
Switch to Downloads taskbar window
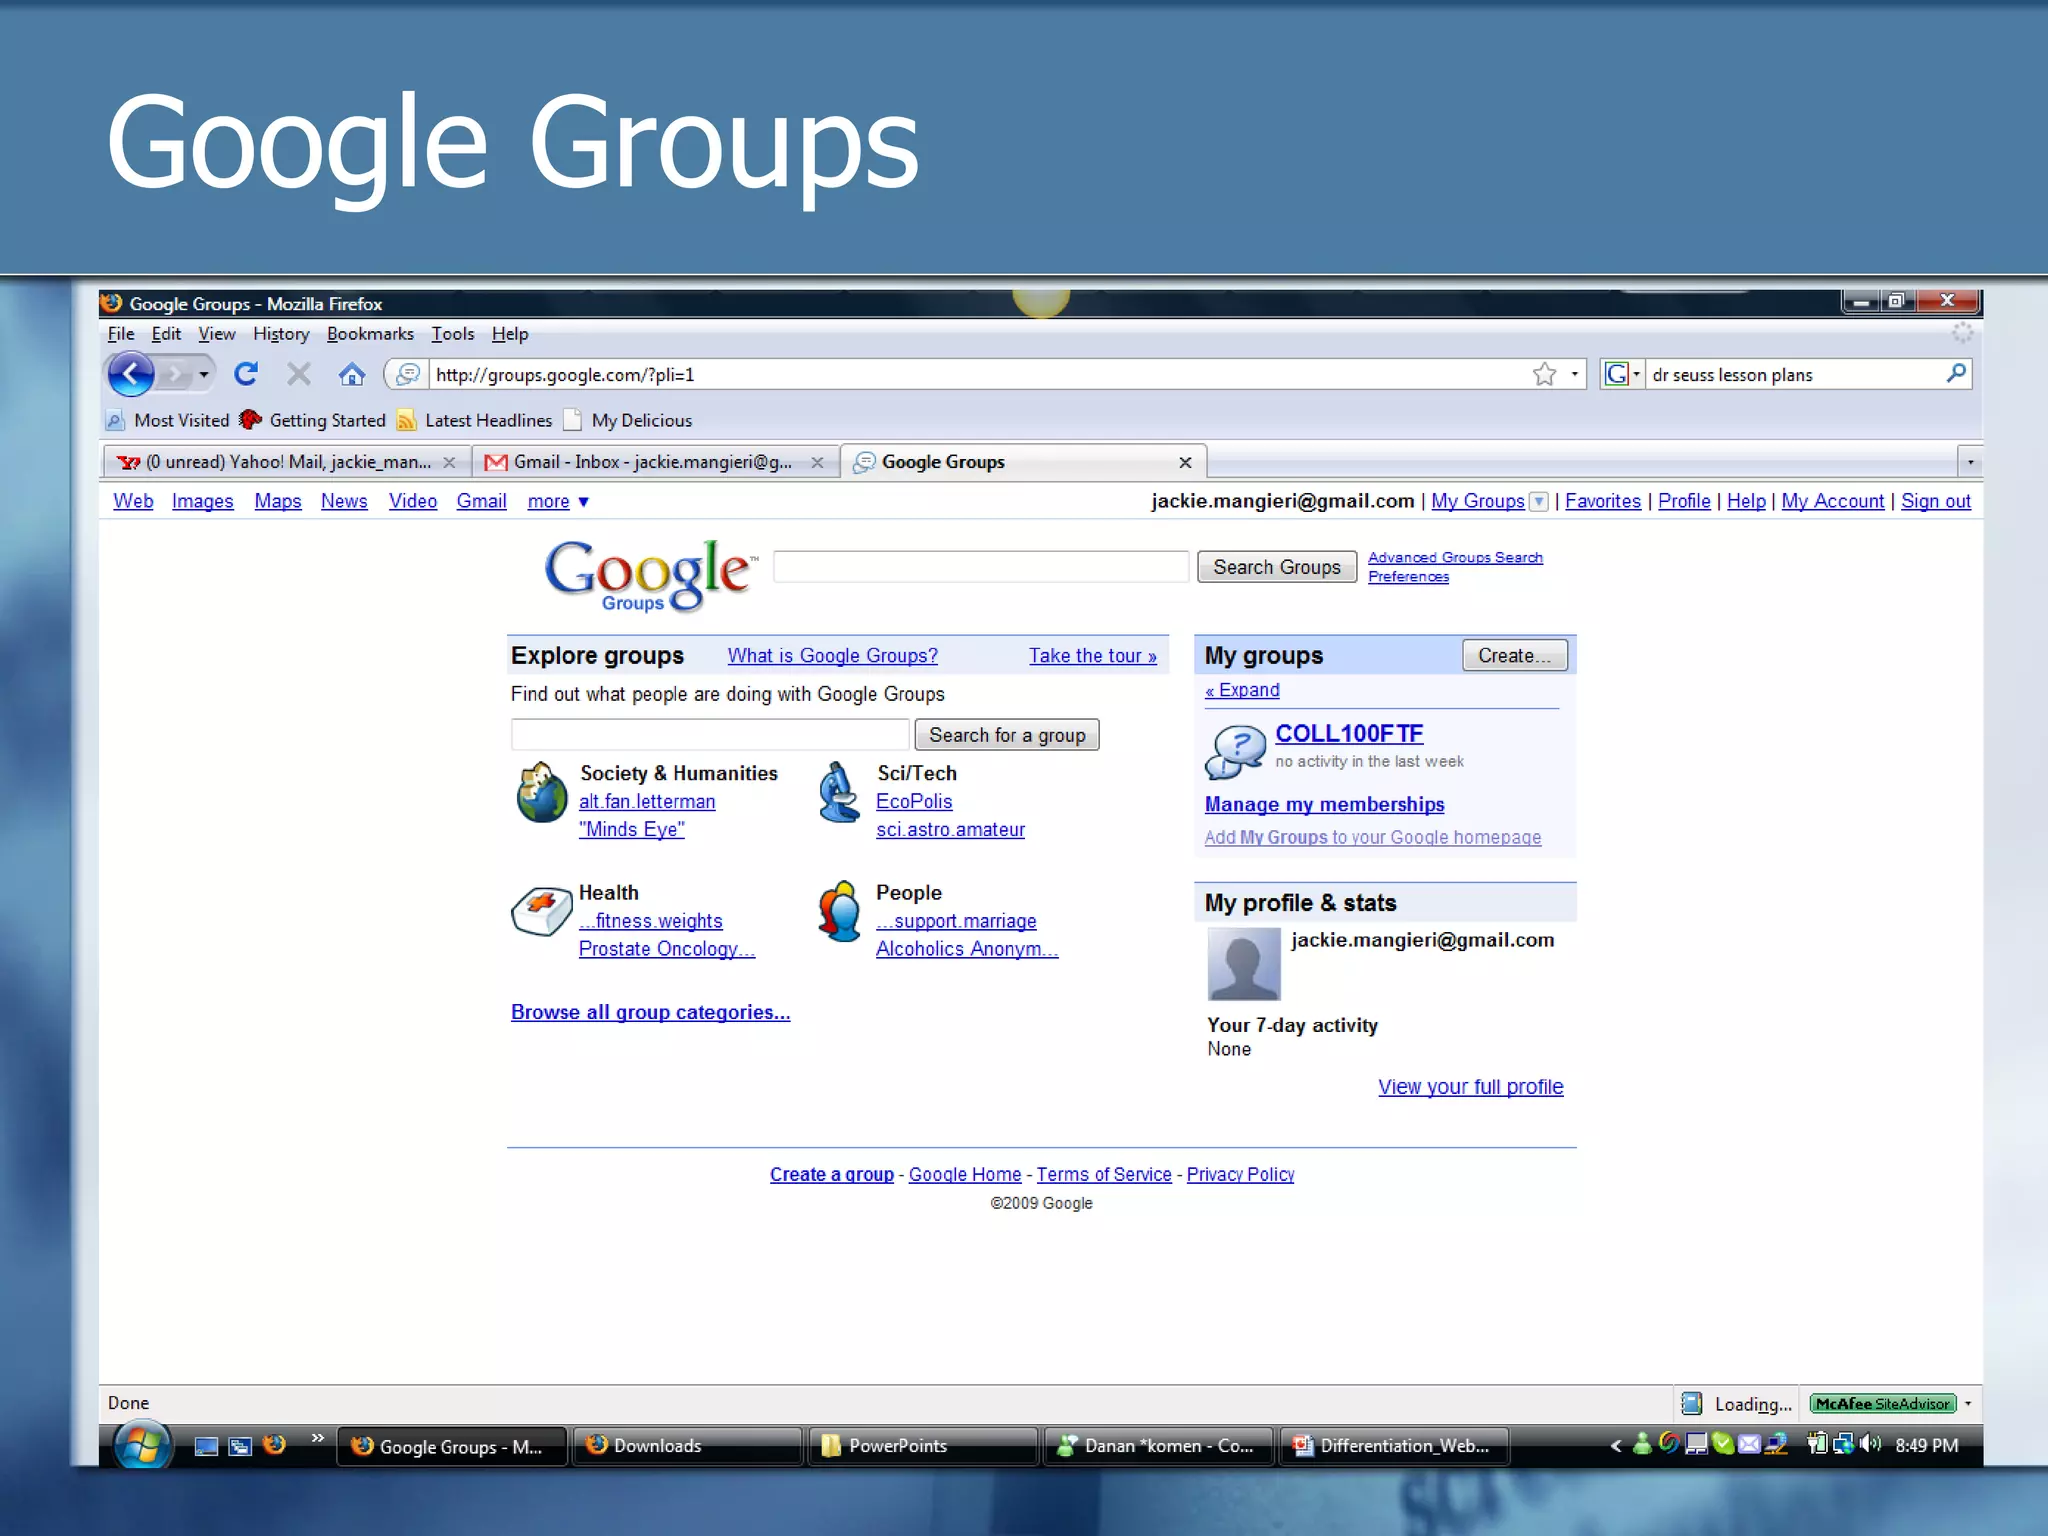[x=688, y=1446]
